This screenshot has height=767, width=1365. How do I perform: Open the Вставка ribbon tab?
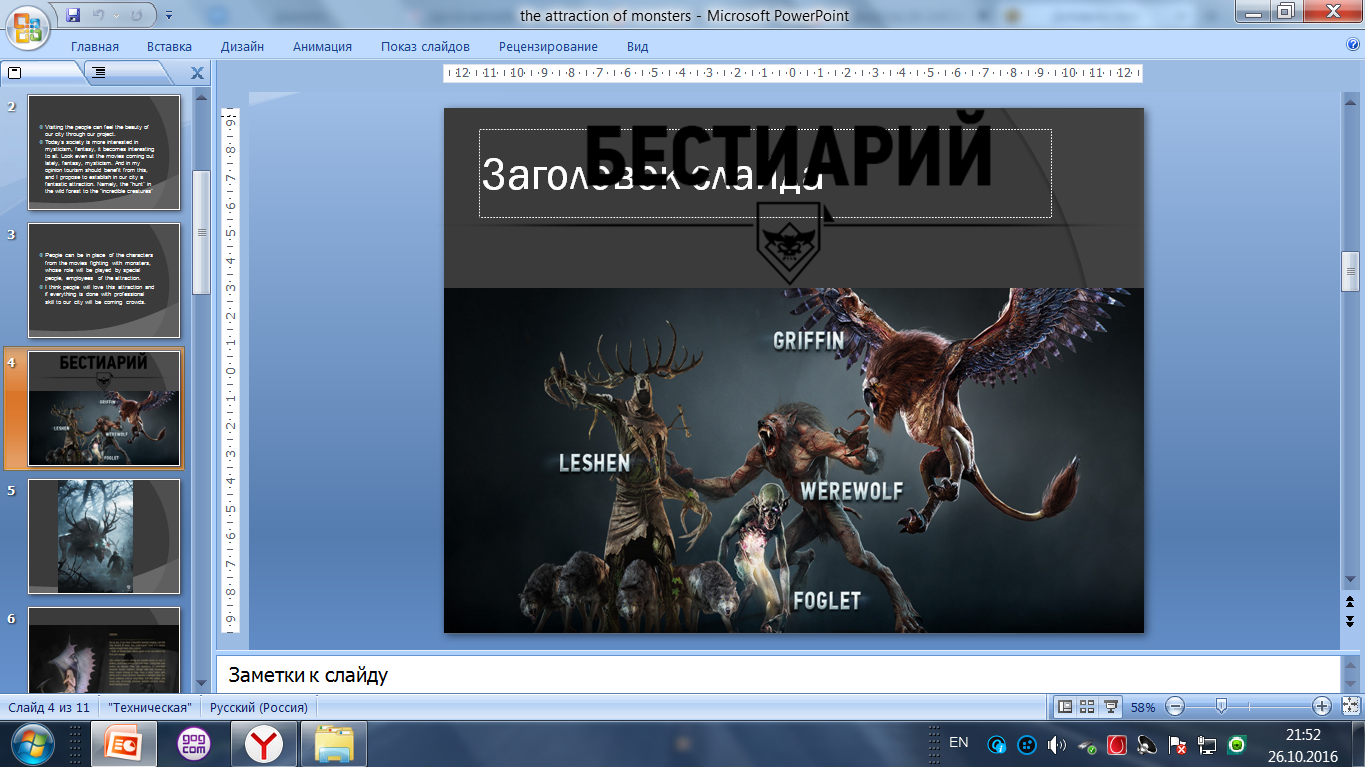pyautogui.click(x=169, y=46)
